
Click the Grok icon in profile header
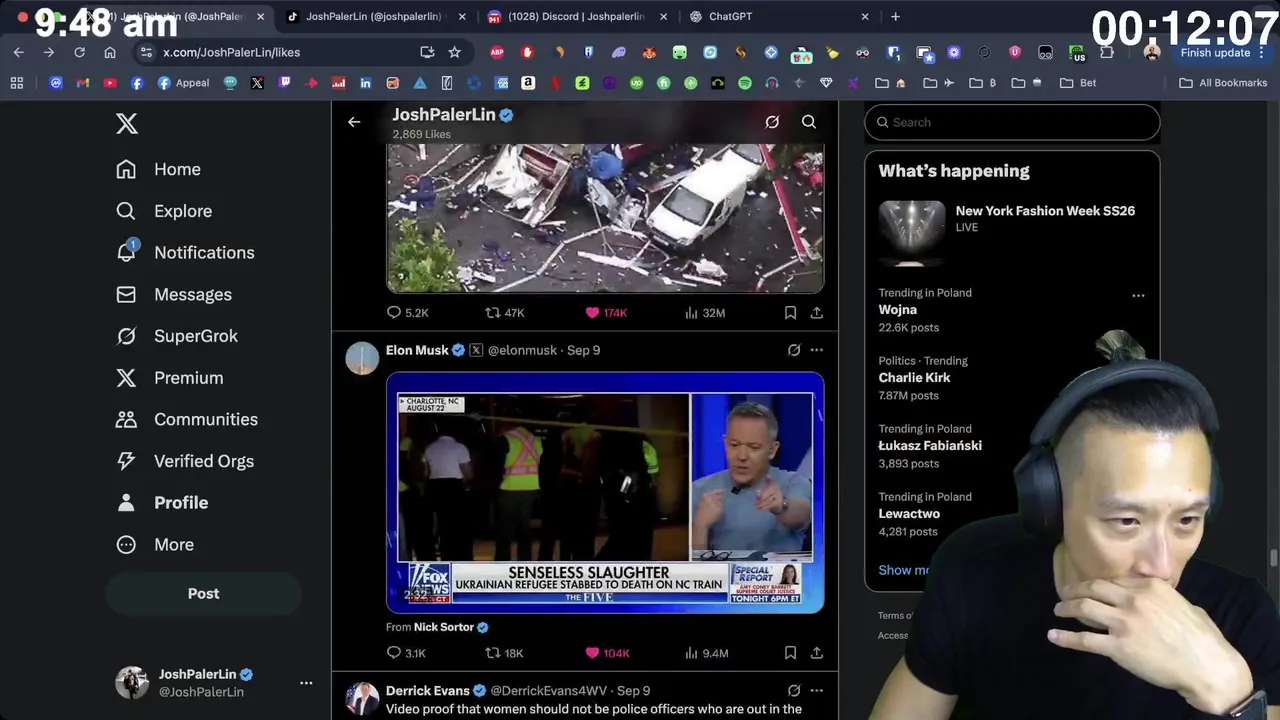coord(772,122)
